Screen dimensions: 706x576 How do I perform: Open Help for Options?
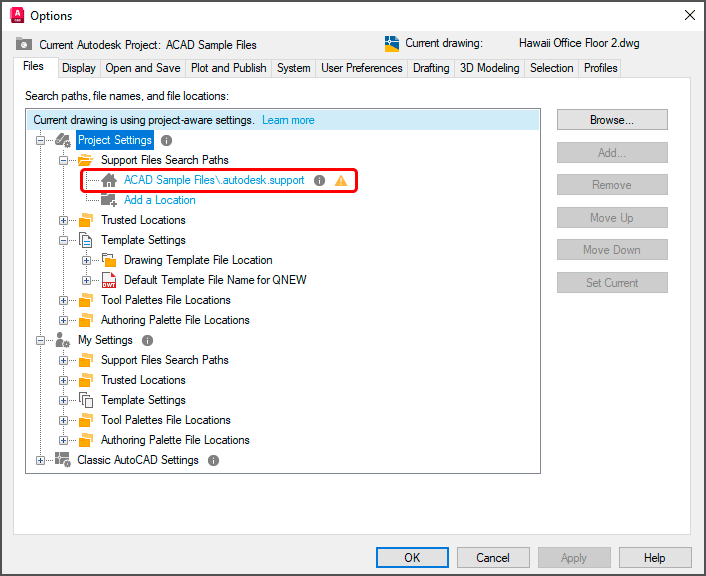pyautogui.click(x=655, y=558)
